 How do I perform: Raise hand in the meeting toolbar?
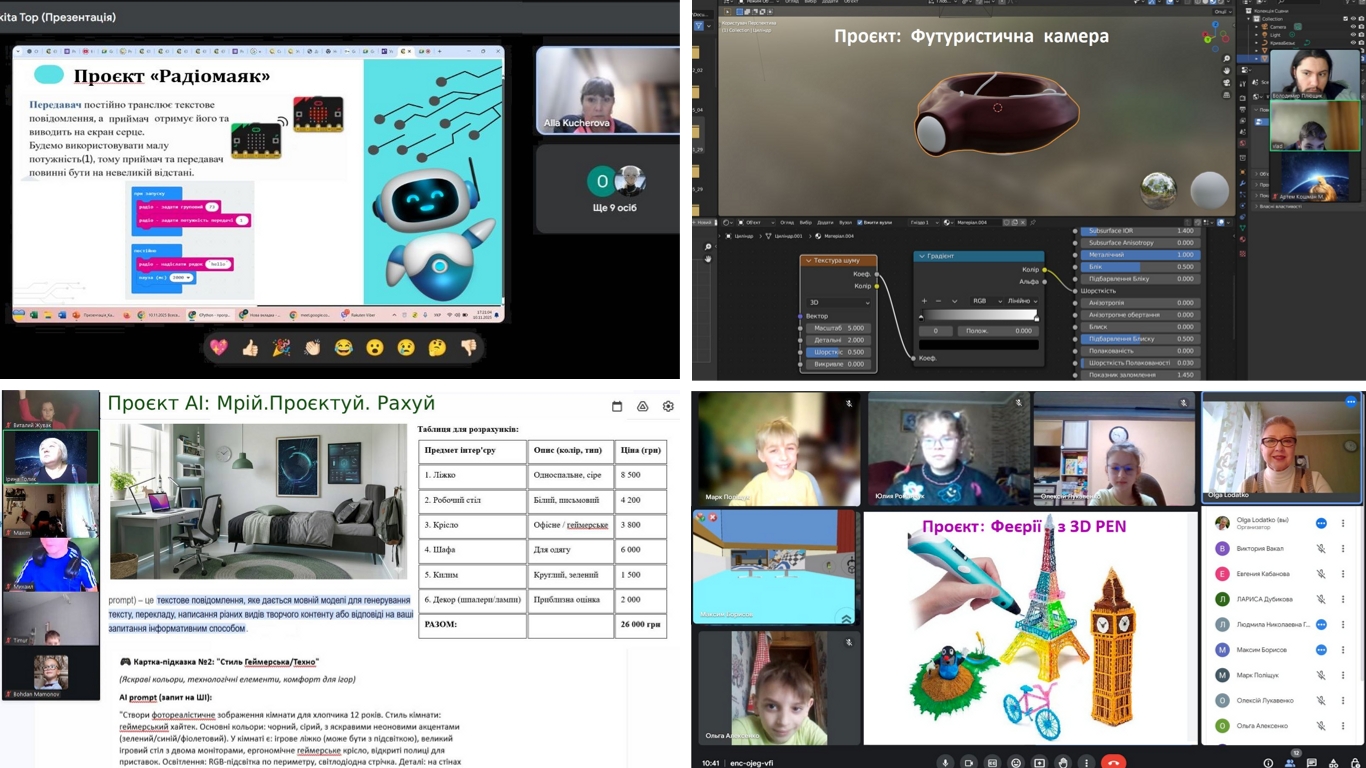pyautogui.click(x=1064, y=762)
